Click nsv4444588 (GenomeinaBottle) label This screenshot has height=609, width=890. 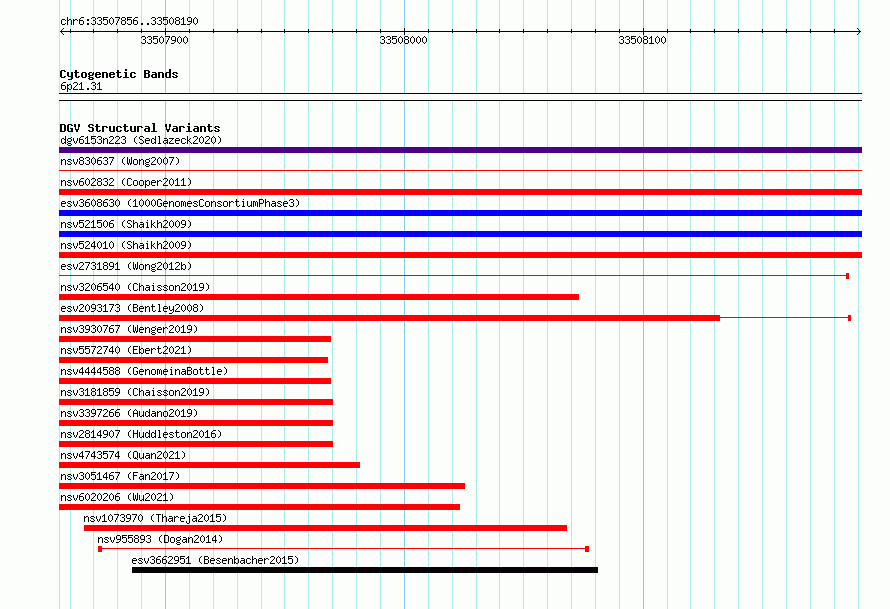pyautogui.click(x=144, y=371)
